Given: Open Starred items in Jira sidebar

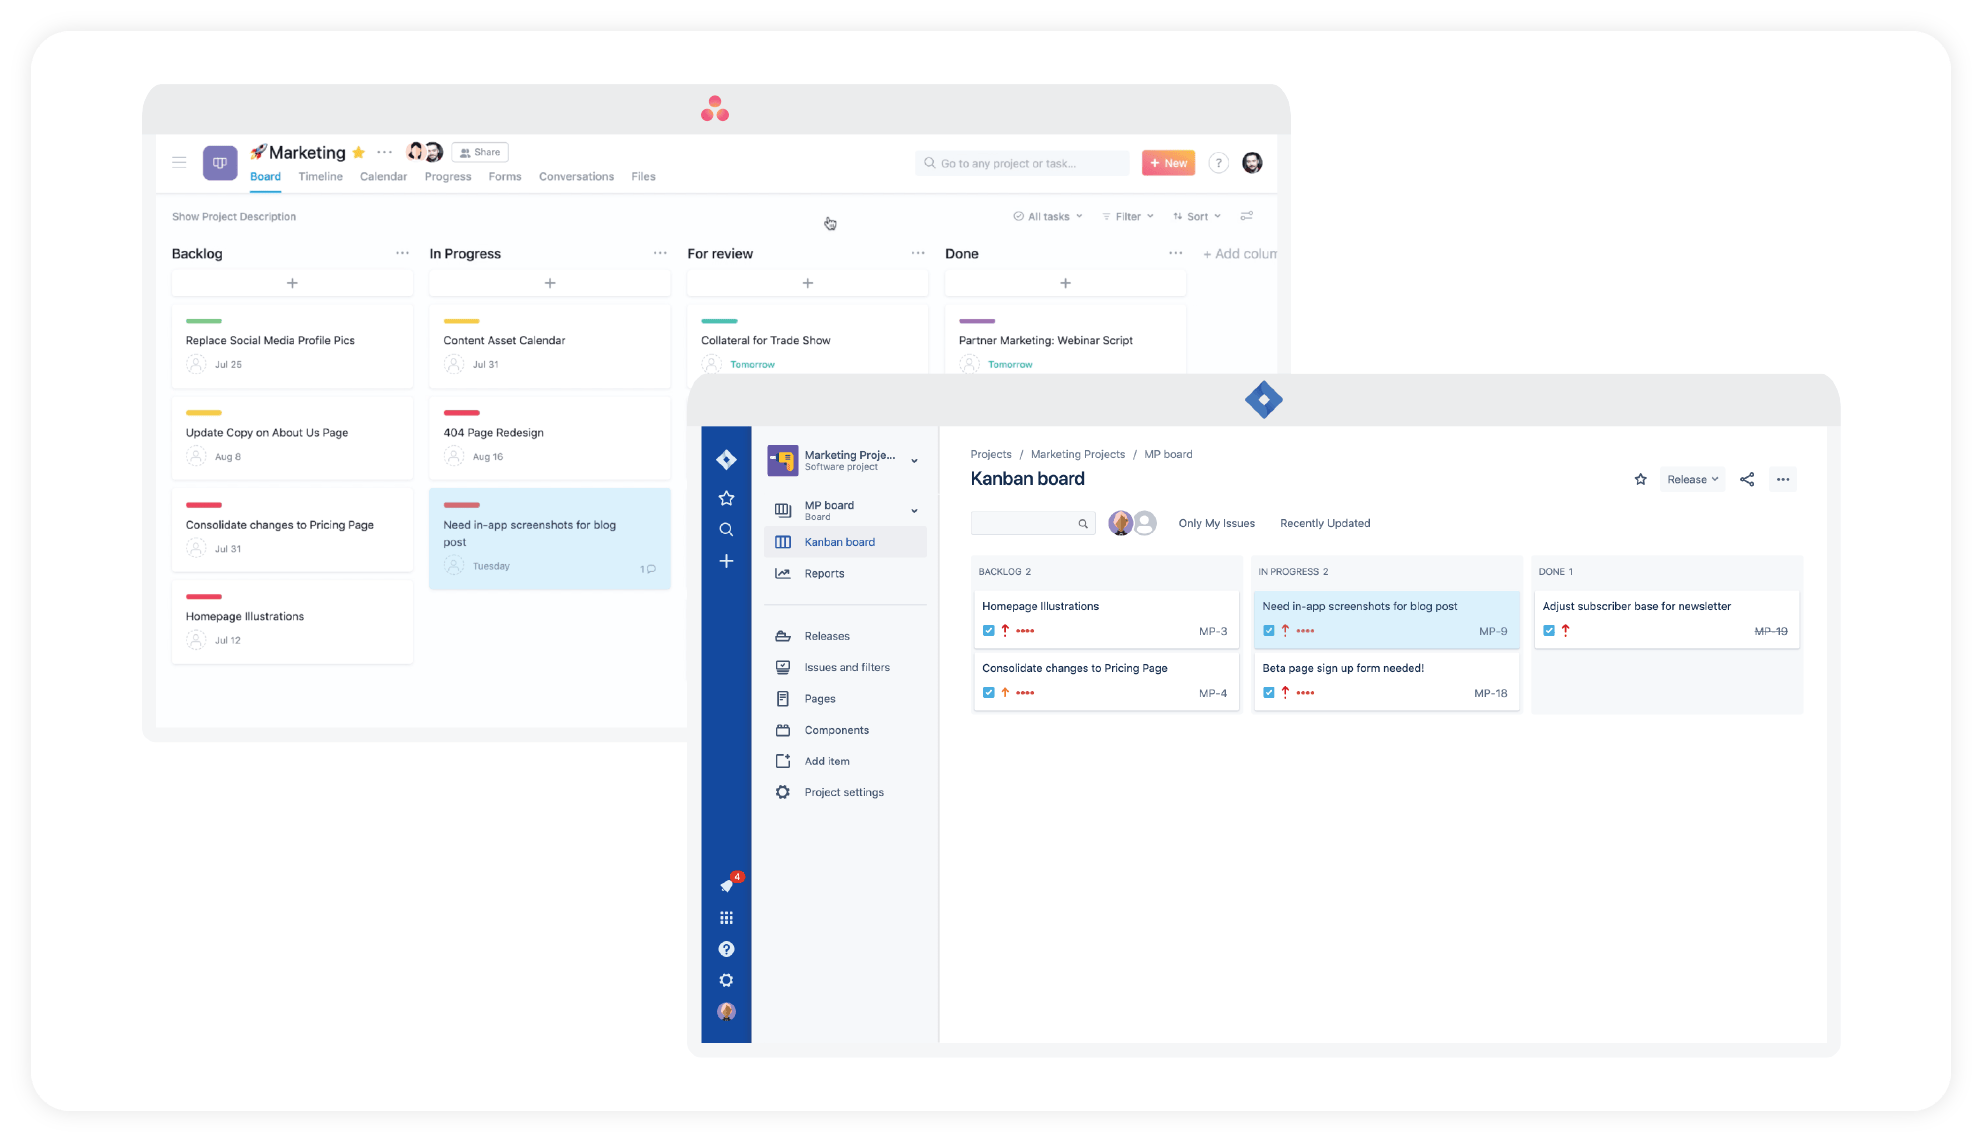Looking at the screenshot, I should 726,498.
